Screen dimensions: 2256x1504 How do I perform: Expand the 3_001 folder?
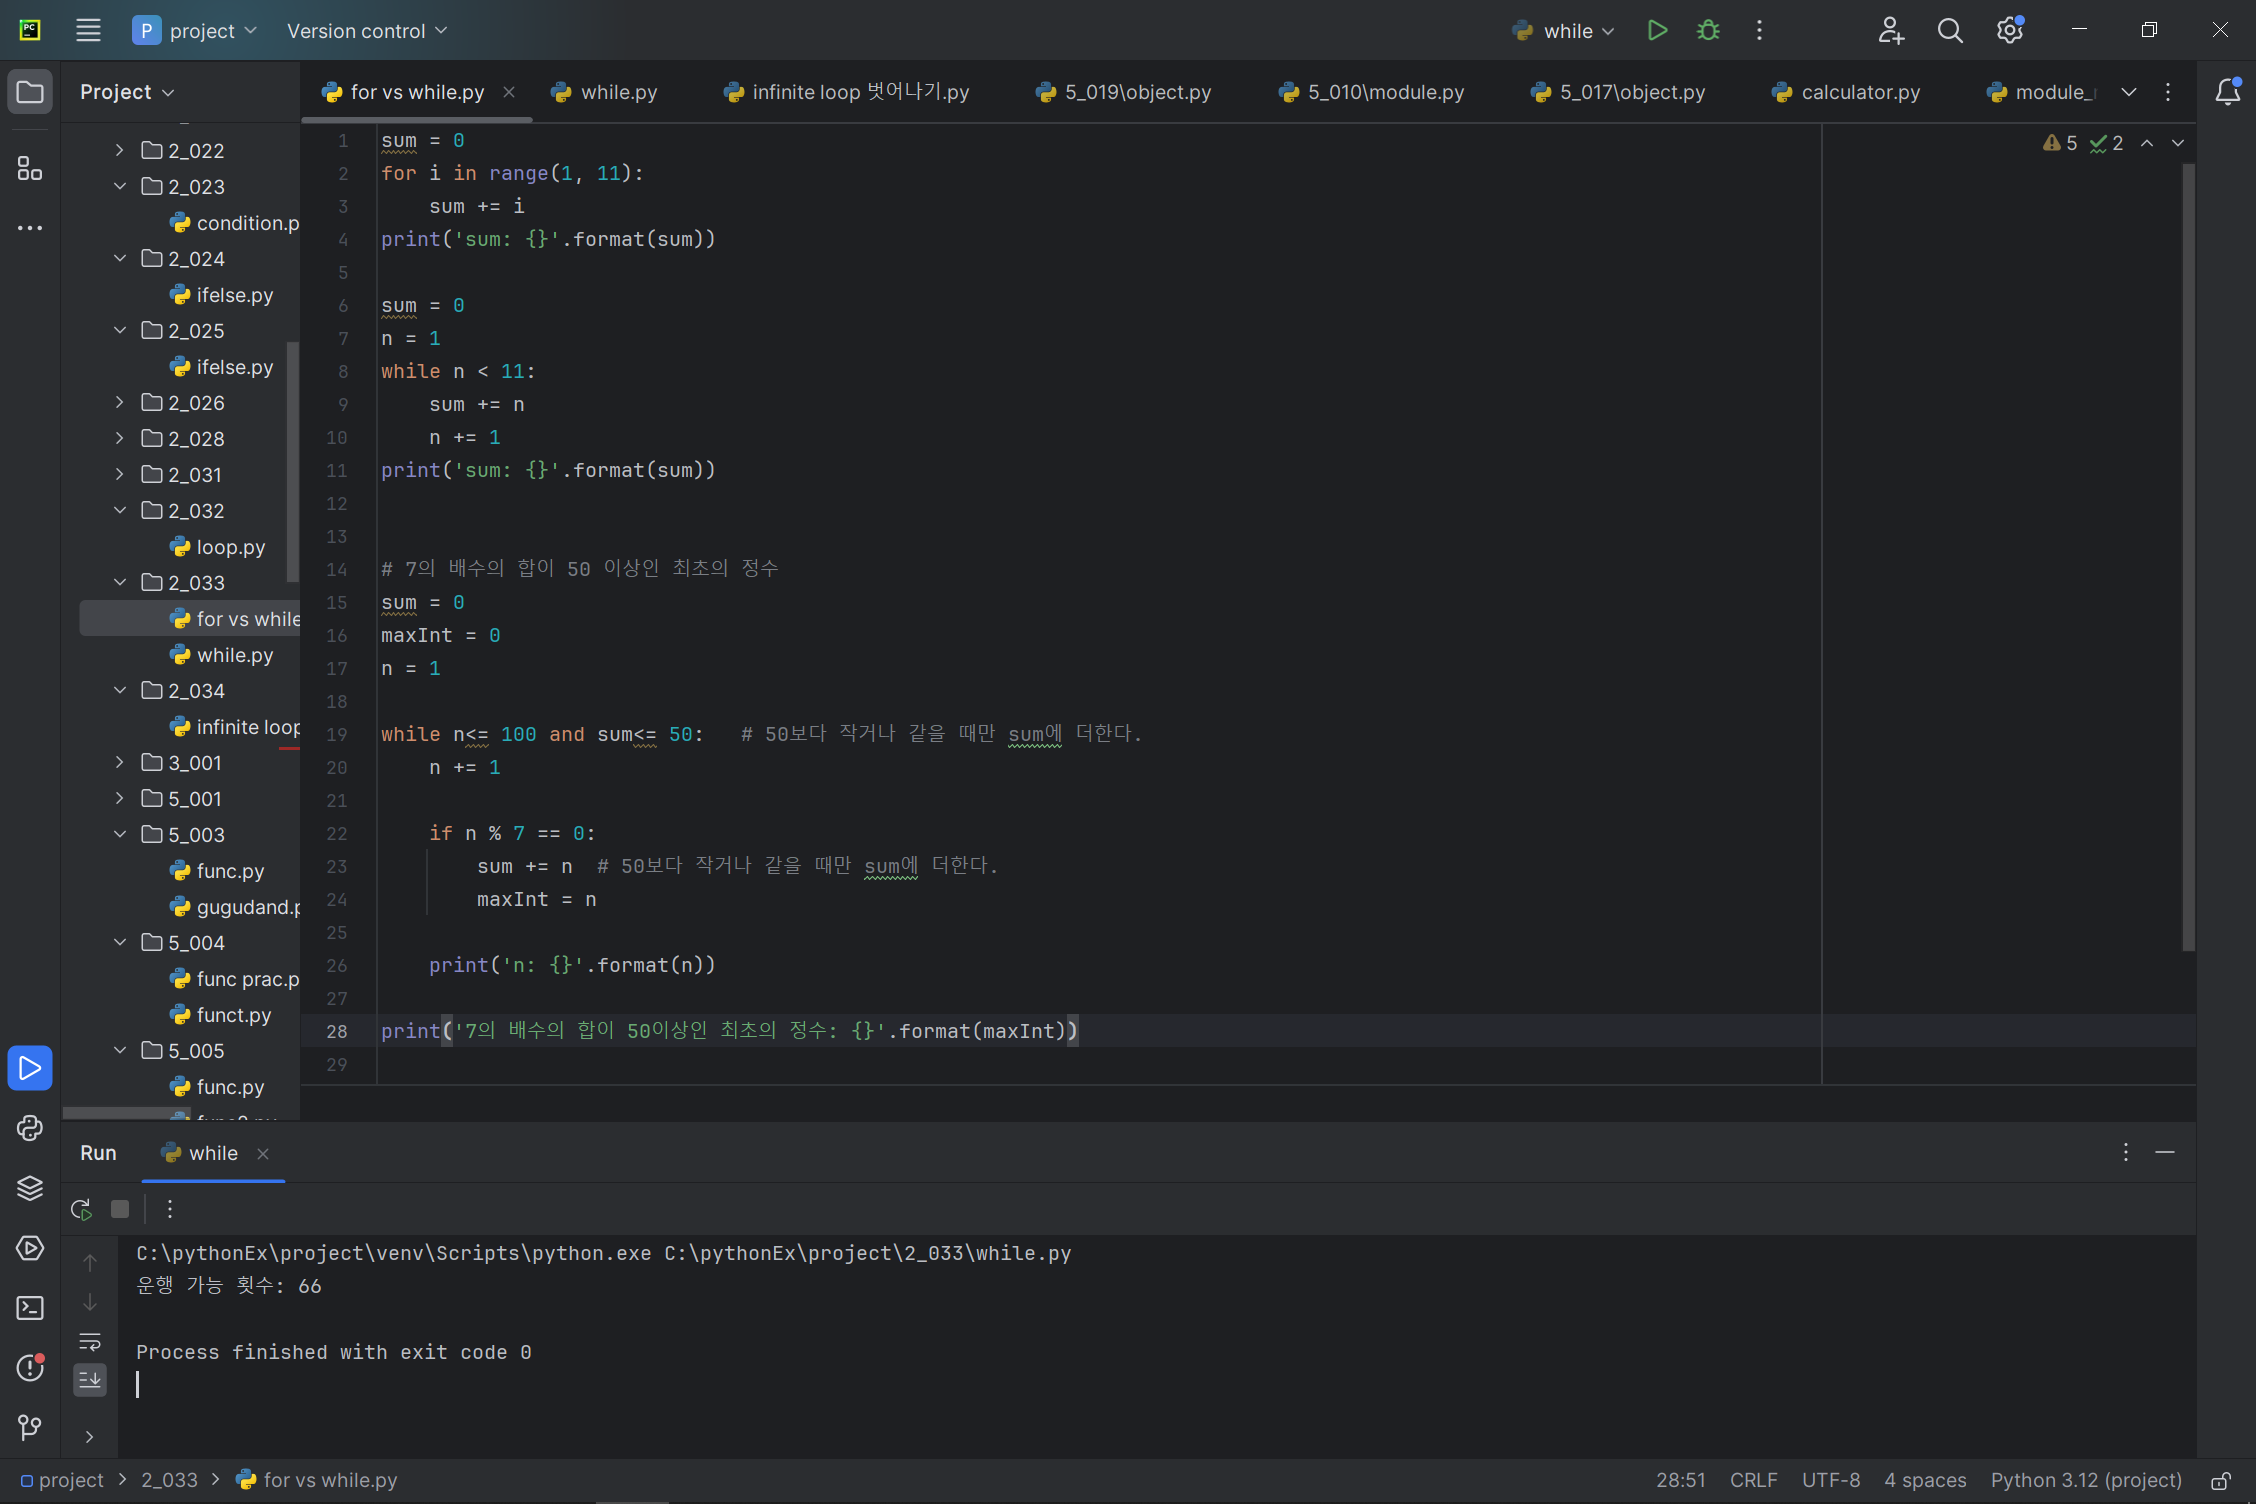click(120, 762)
